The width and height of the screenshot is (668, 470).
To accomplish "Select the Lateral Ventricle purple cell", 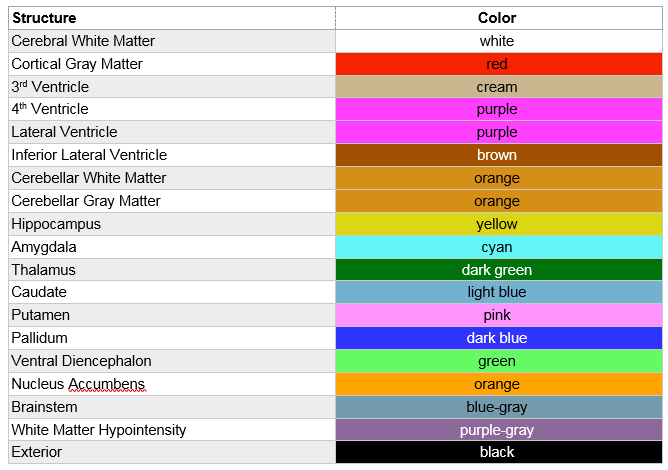I will coord(498,132).
